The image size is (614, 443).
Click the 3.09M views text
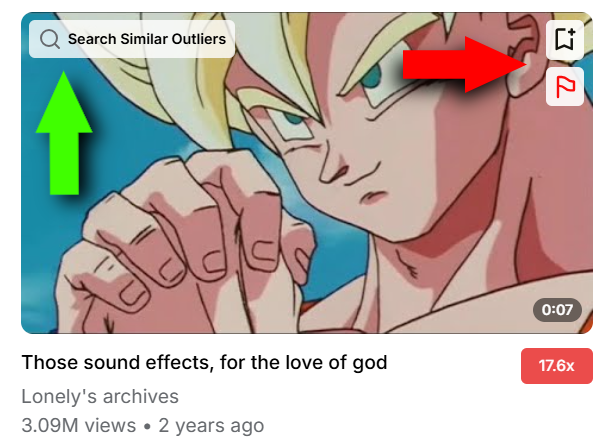[x=79, y=425]
